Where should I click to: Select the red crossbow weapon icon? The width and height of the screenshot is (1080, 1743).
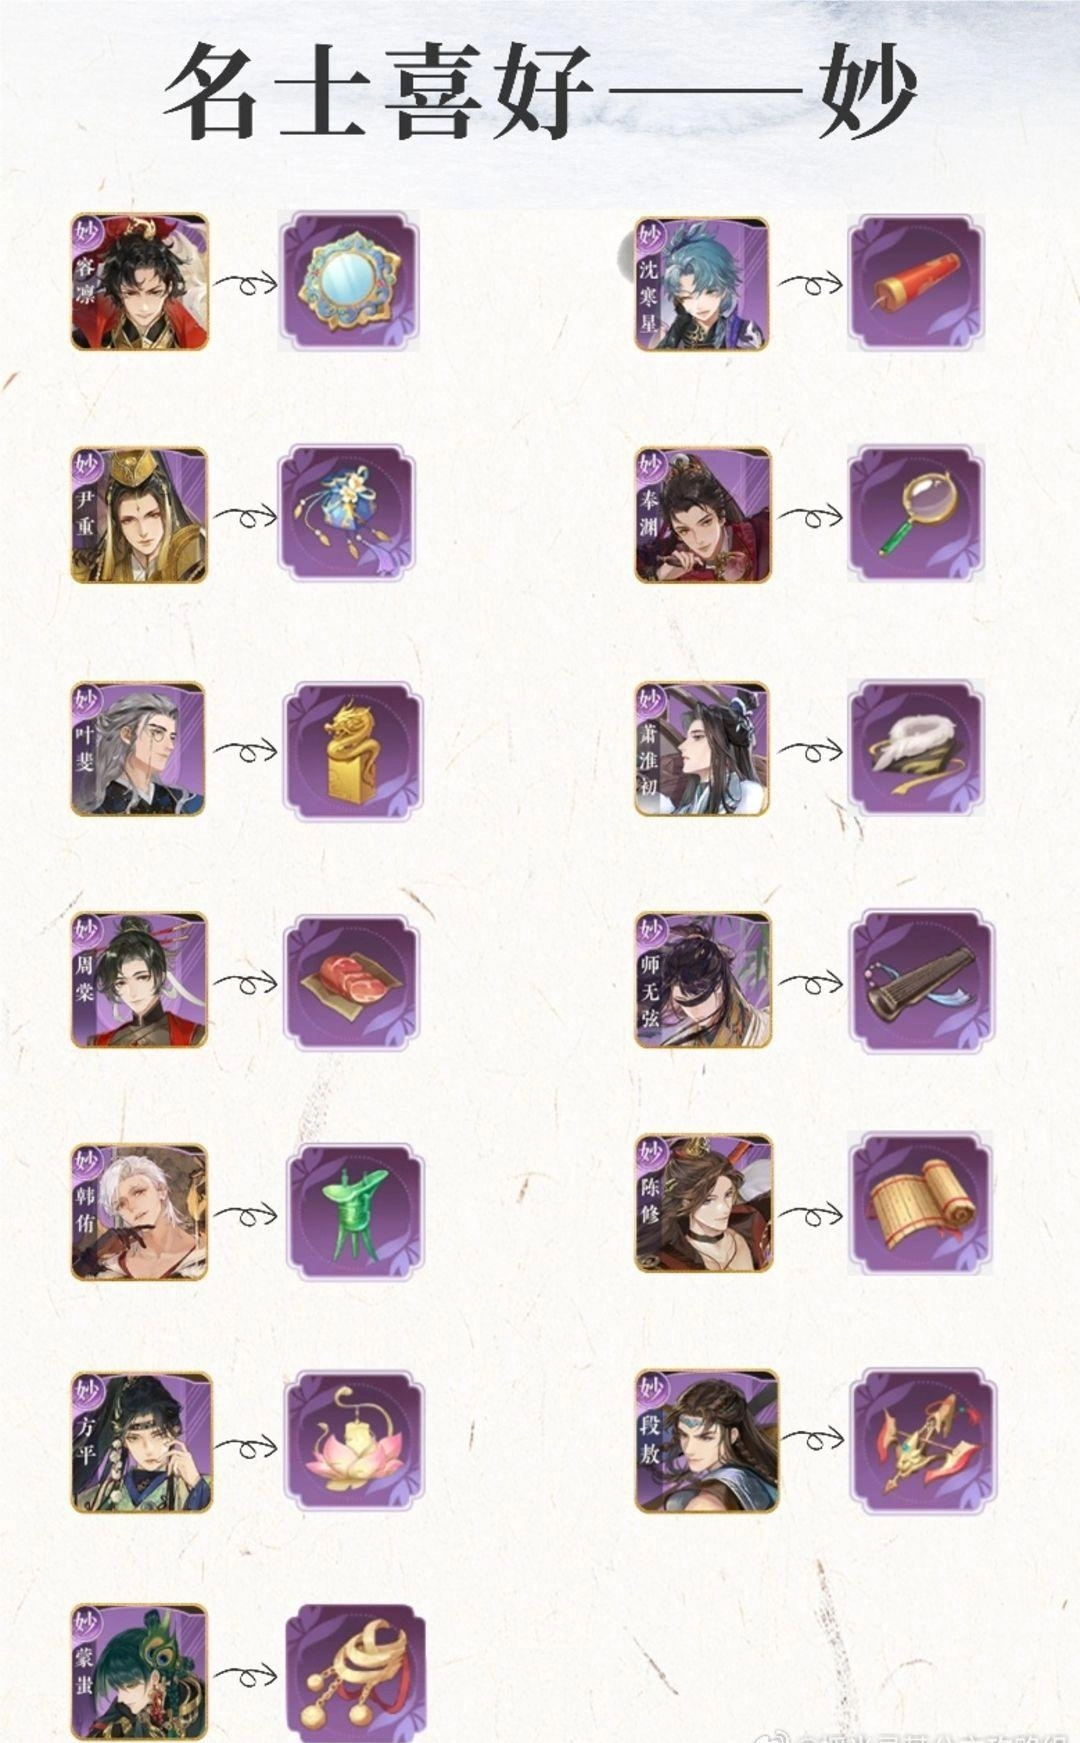(923, 1441)
